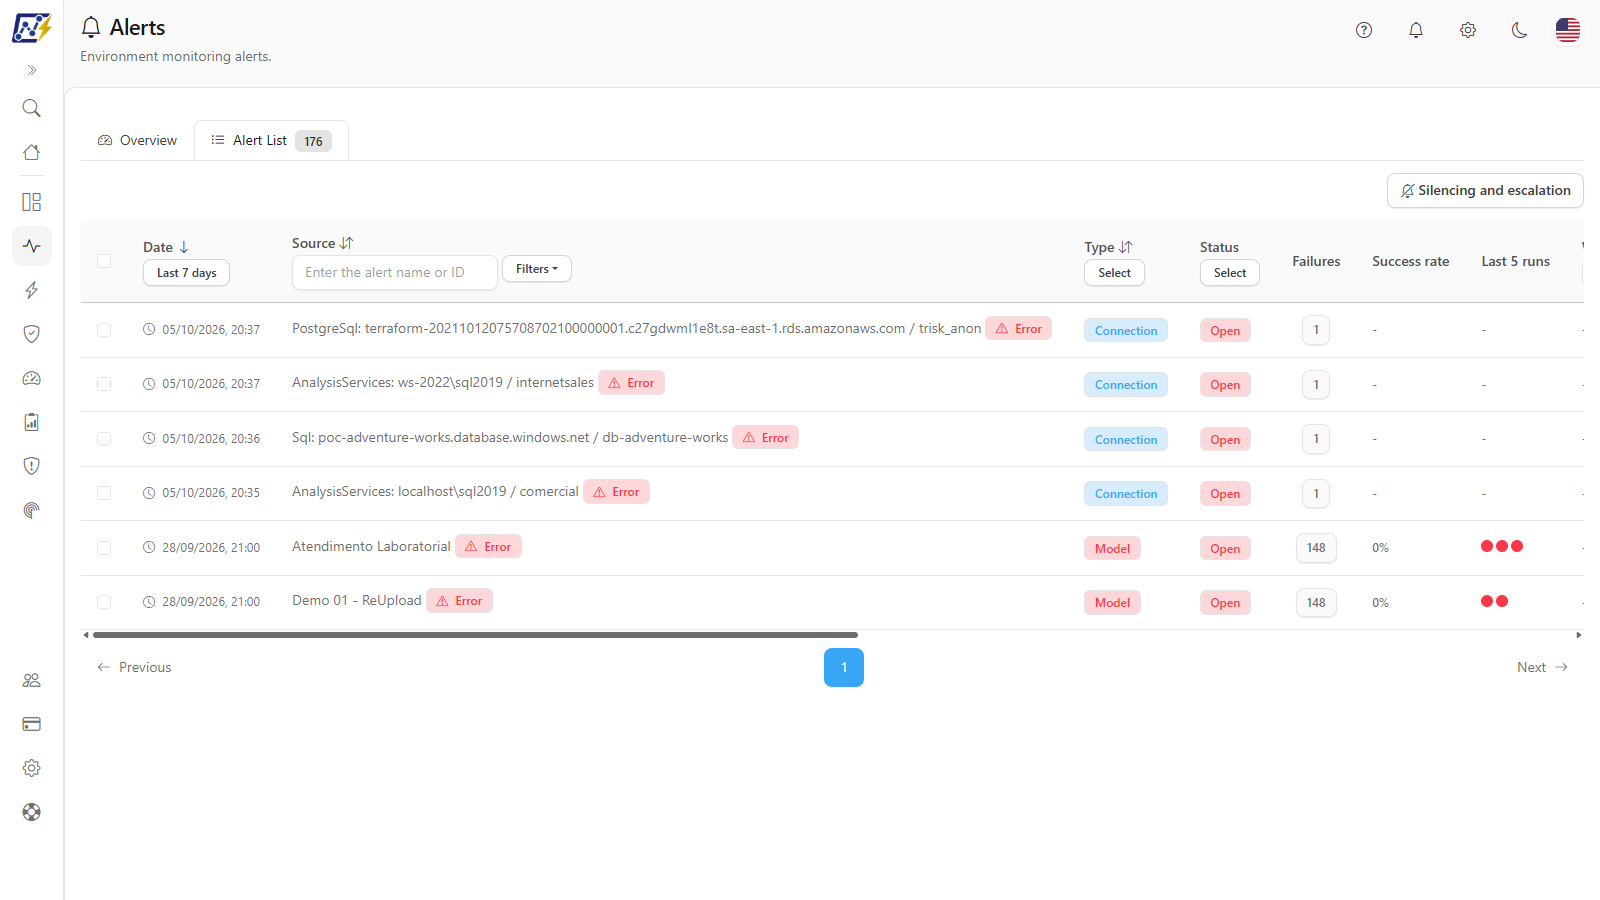Viewport: 1600px width, 900px height.
Task: Open AnalysisServices ws-2022 internetsales alert
Action: point(443,382)
